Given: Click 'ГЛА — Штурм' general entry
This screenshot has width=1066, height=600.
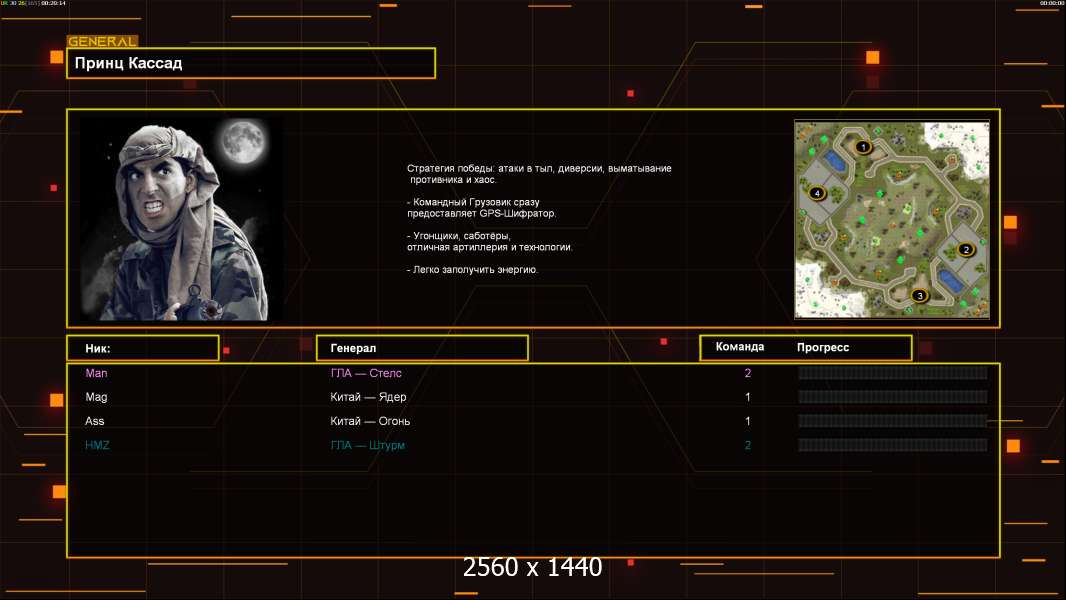Looking at the screenshot, I should 368,445.
